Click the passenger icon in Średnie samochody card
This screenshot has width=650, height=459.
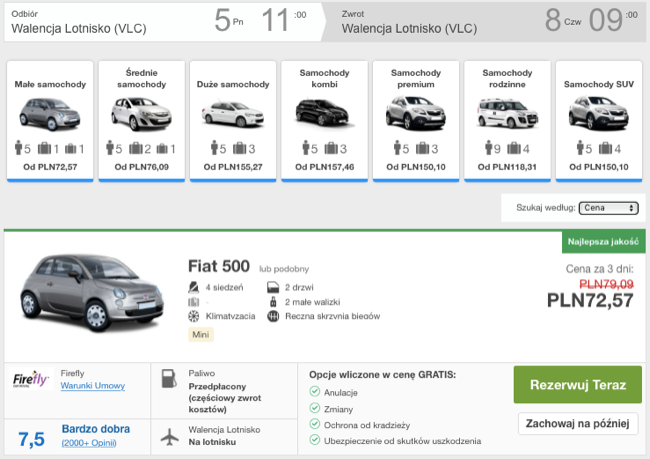[110, 147]
